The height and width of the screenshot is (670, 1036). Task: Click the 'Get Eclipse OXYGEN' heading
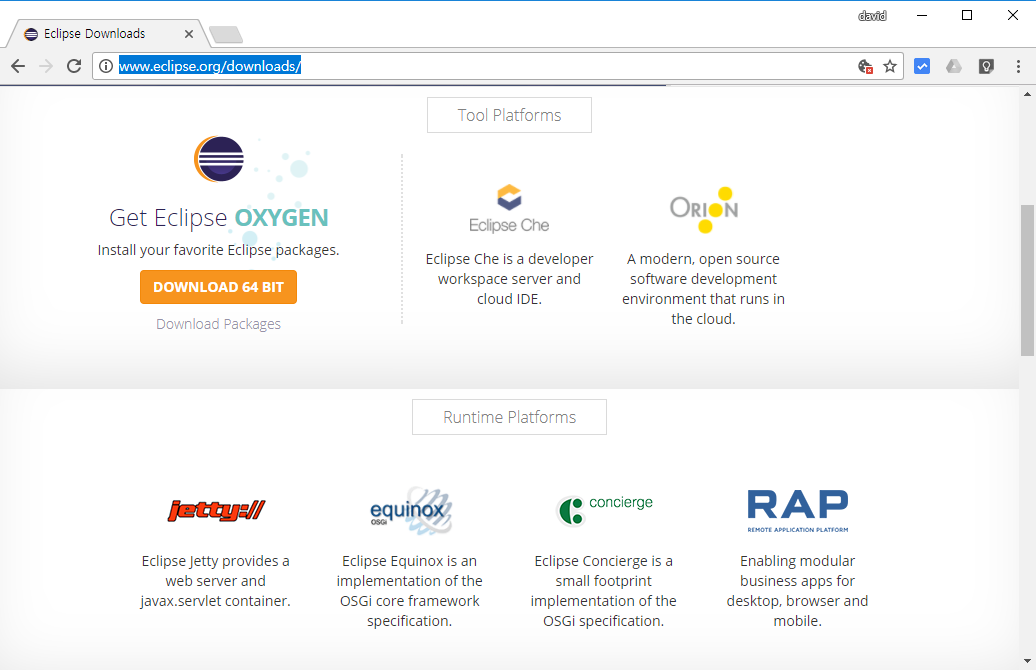tap(219, 217)
